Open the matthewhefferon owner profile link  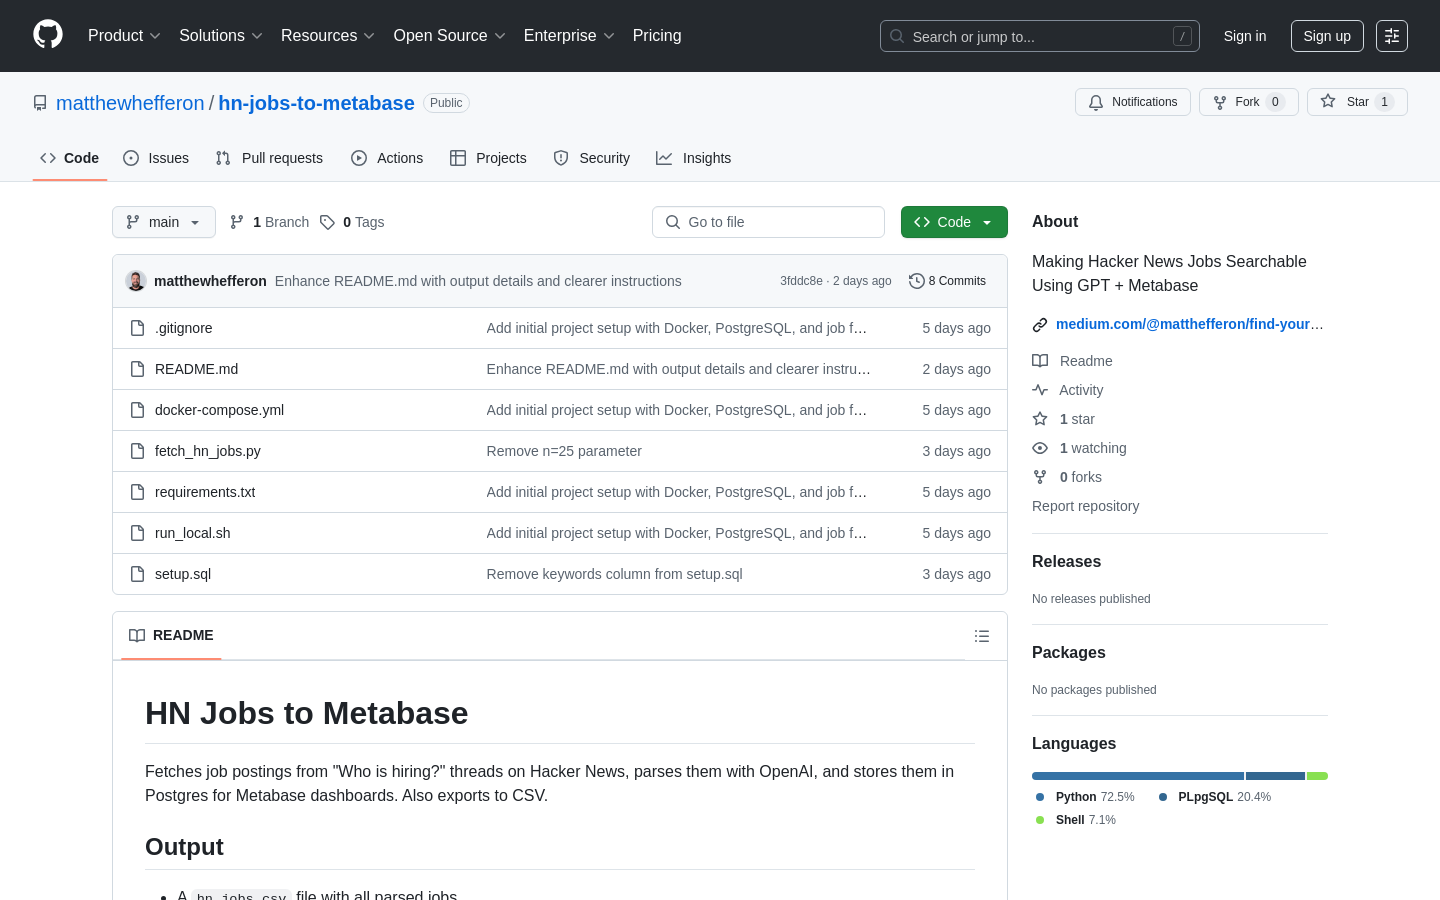tap(130, 103)
